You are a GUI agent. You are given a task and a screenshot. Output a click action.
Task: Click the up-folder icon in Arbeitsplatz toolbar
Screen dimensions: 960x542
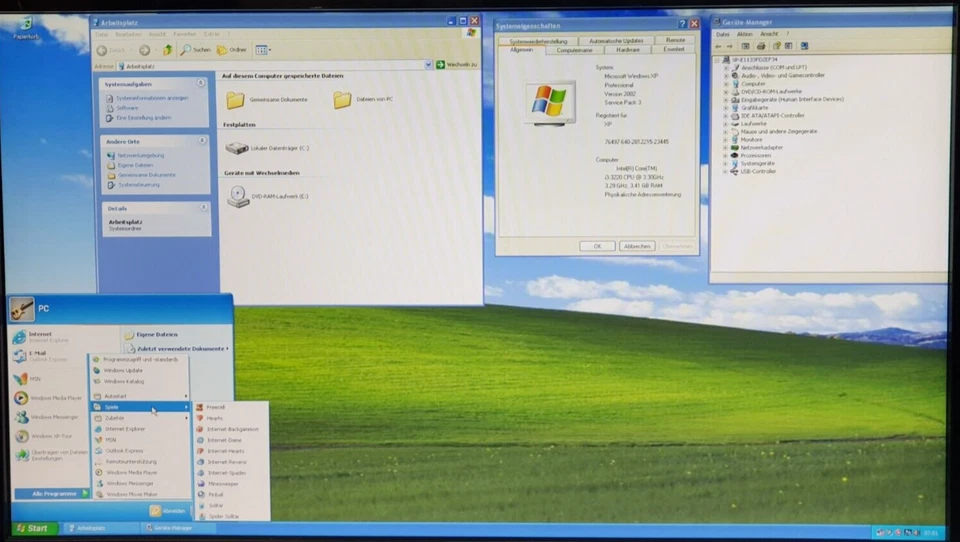[167, 50]
